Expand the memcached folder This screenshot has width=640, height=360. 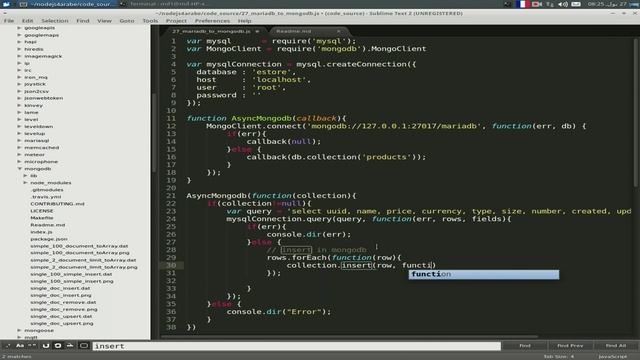[x=19, y=147]
